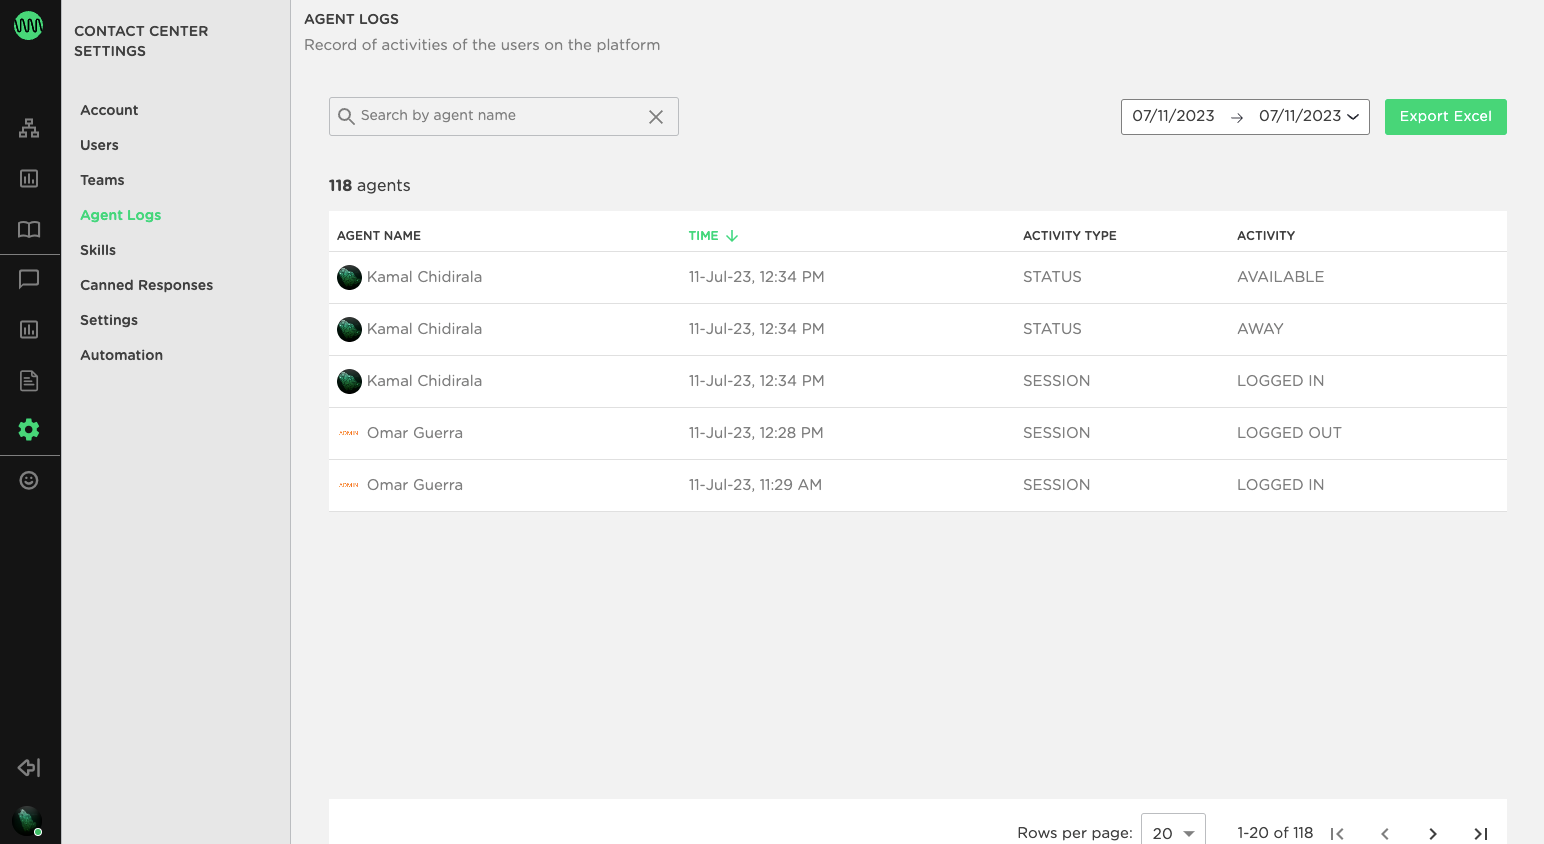
Task: Open the Users settings menu item
Action: coord(99,145)
